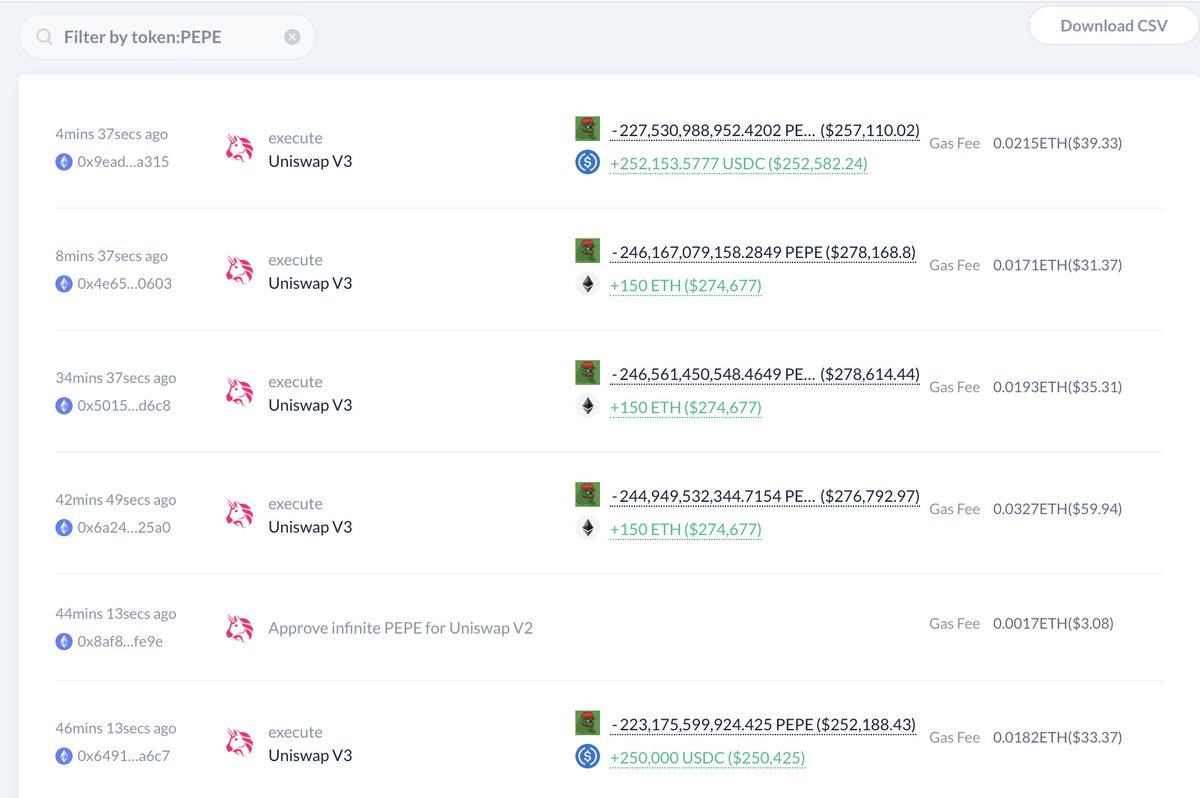Click Ethereum chain icon beside 0x8af8...fe9e

point(64,641)
